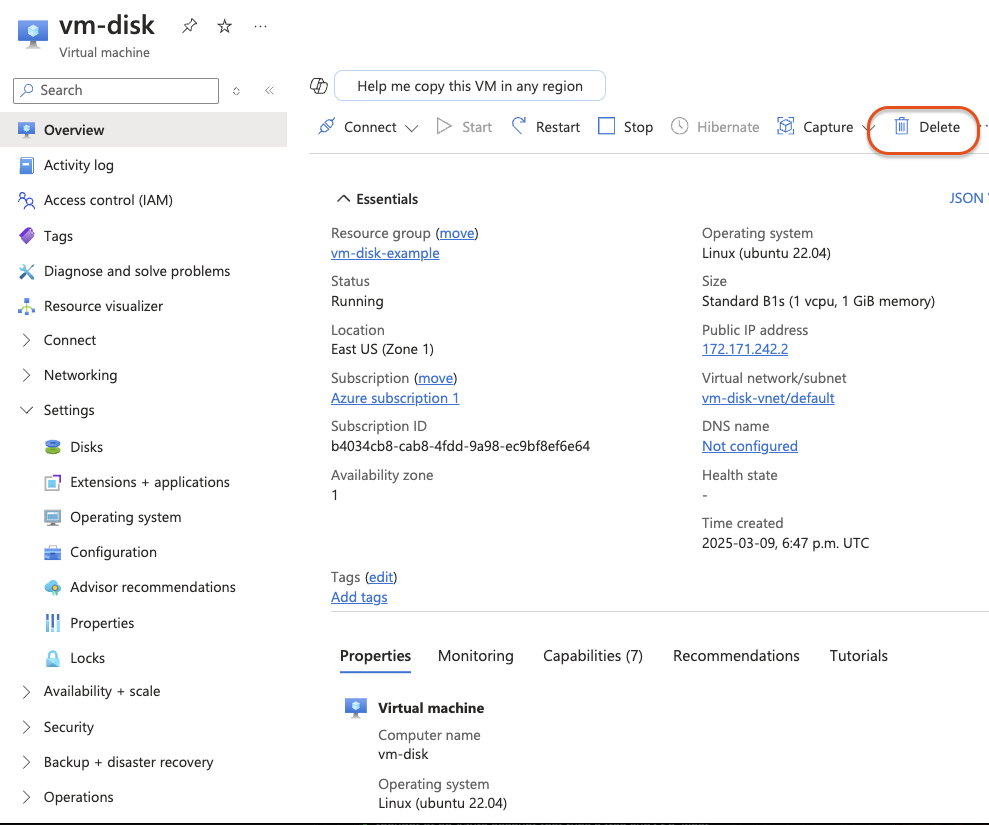Click the Restart button label
Viewport: 989px width, 825px height.
click(x=558, y=127)
